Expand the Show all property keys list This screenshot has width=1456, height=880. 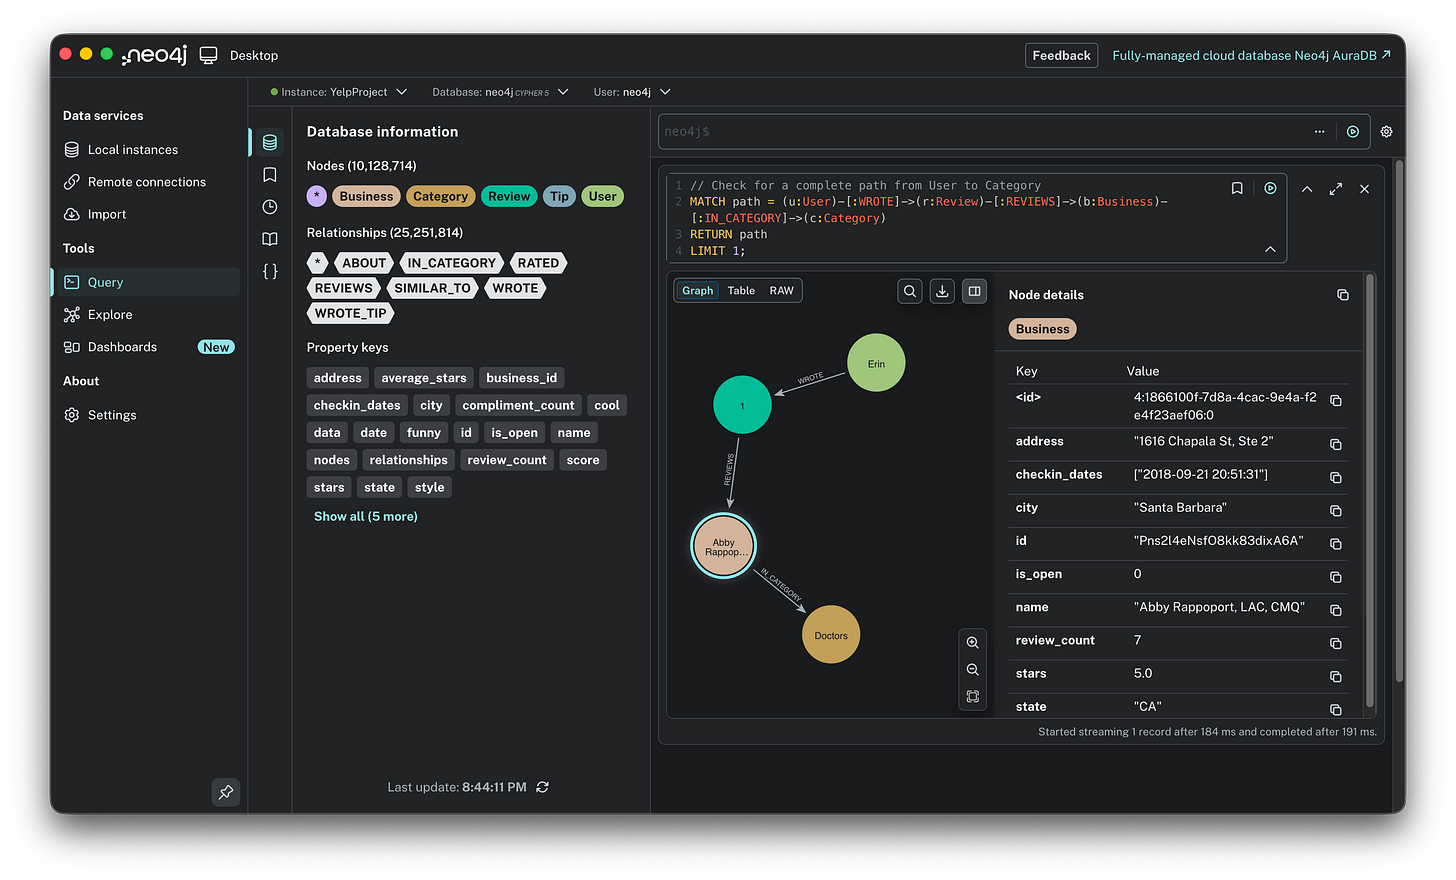[x=365, y=516]
